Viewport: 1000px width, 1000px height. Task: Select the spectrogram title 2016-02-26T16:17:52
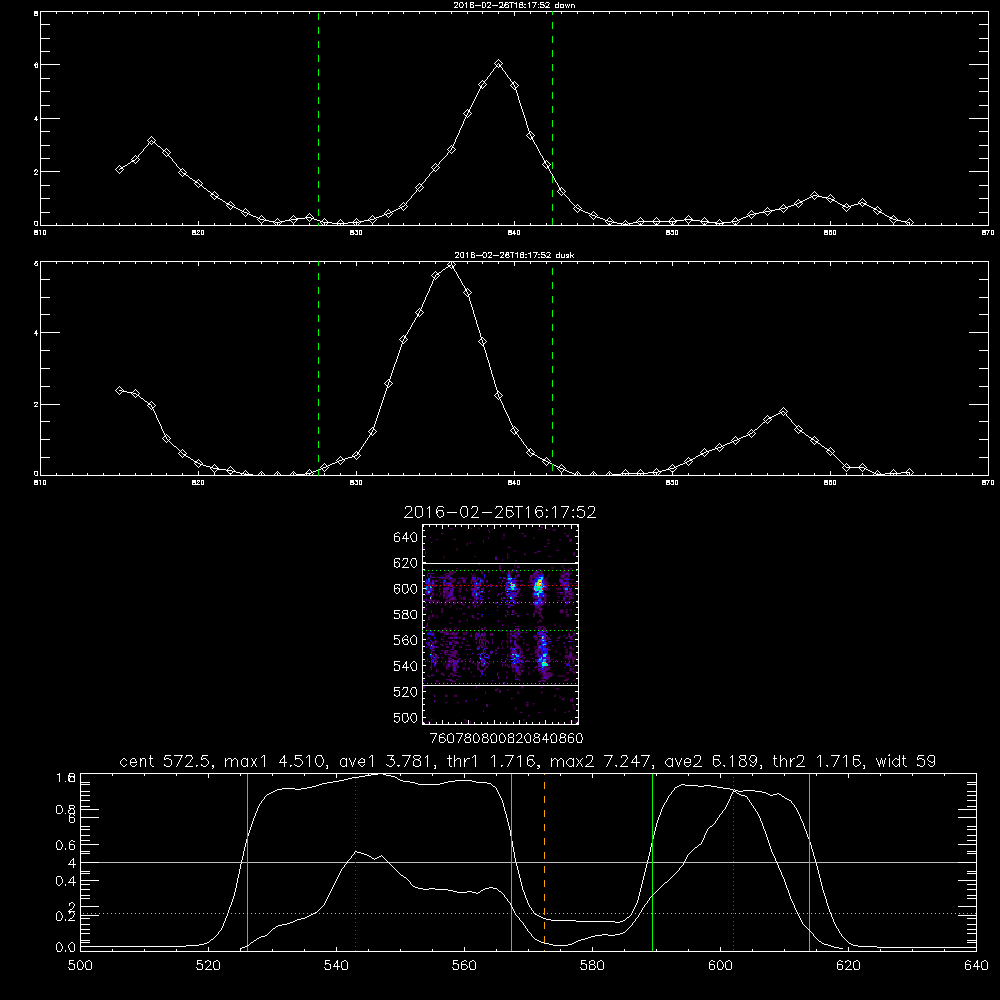click(500, 512)
